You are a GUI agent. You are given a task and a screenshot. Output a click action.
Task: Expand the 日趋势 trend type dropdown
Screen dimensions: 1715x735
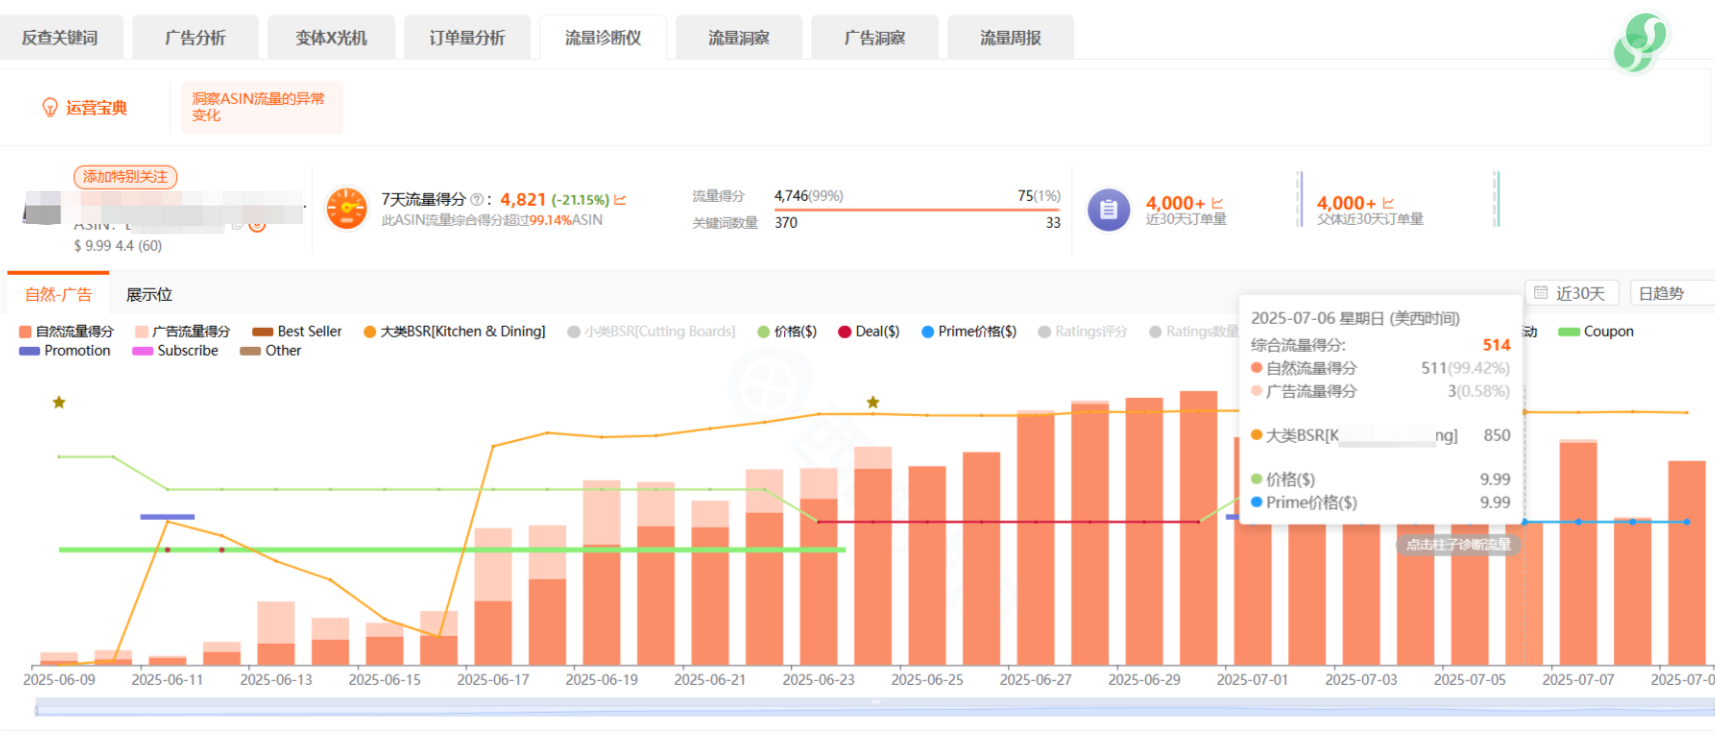click(x=1670, y=293)
